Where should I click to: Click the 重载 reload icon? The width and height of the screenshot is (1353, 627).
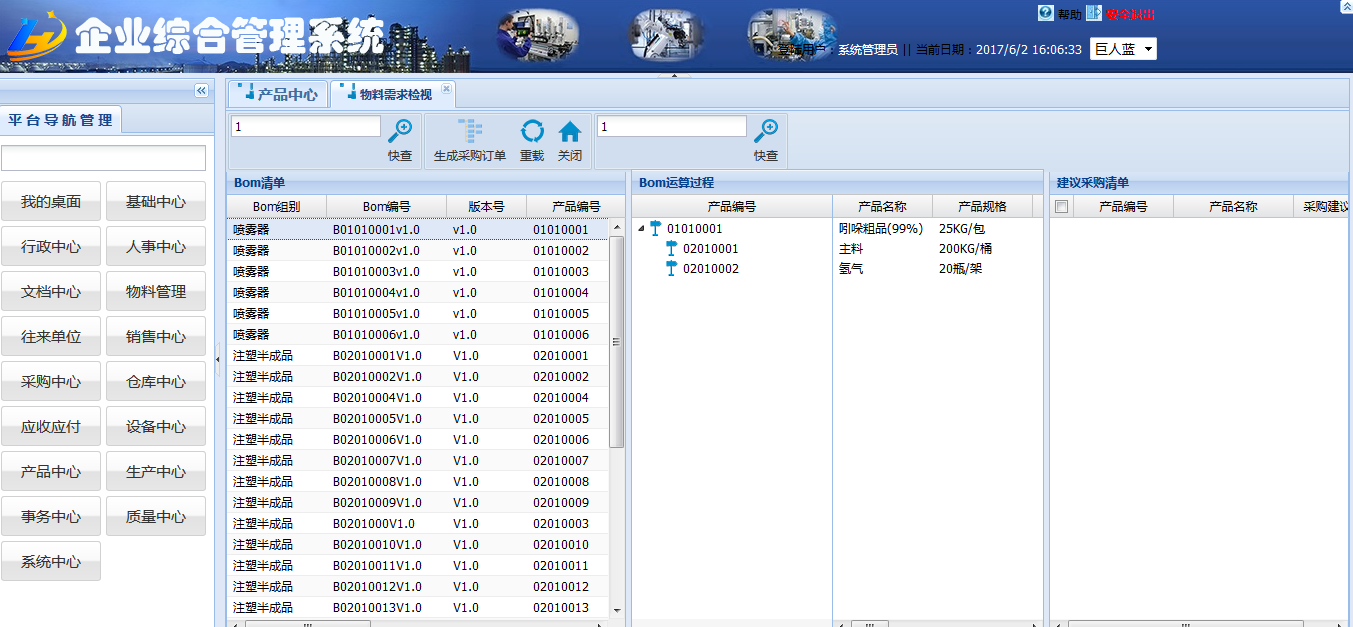click(x=532, y=132)
